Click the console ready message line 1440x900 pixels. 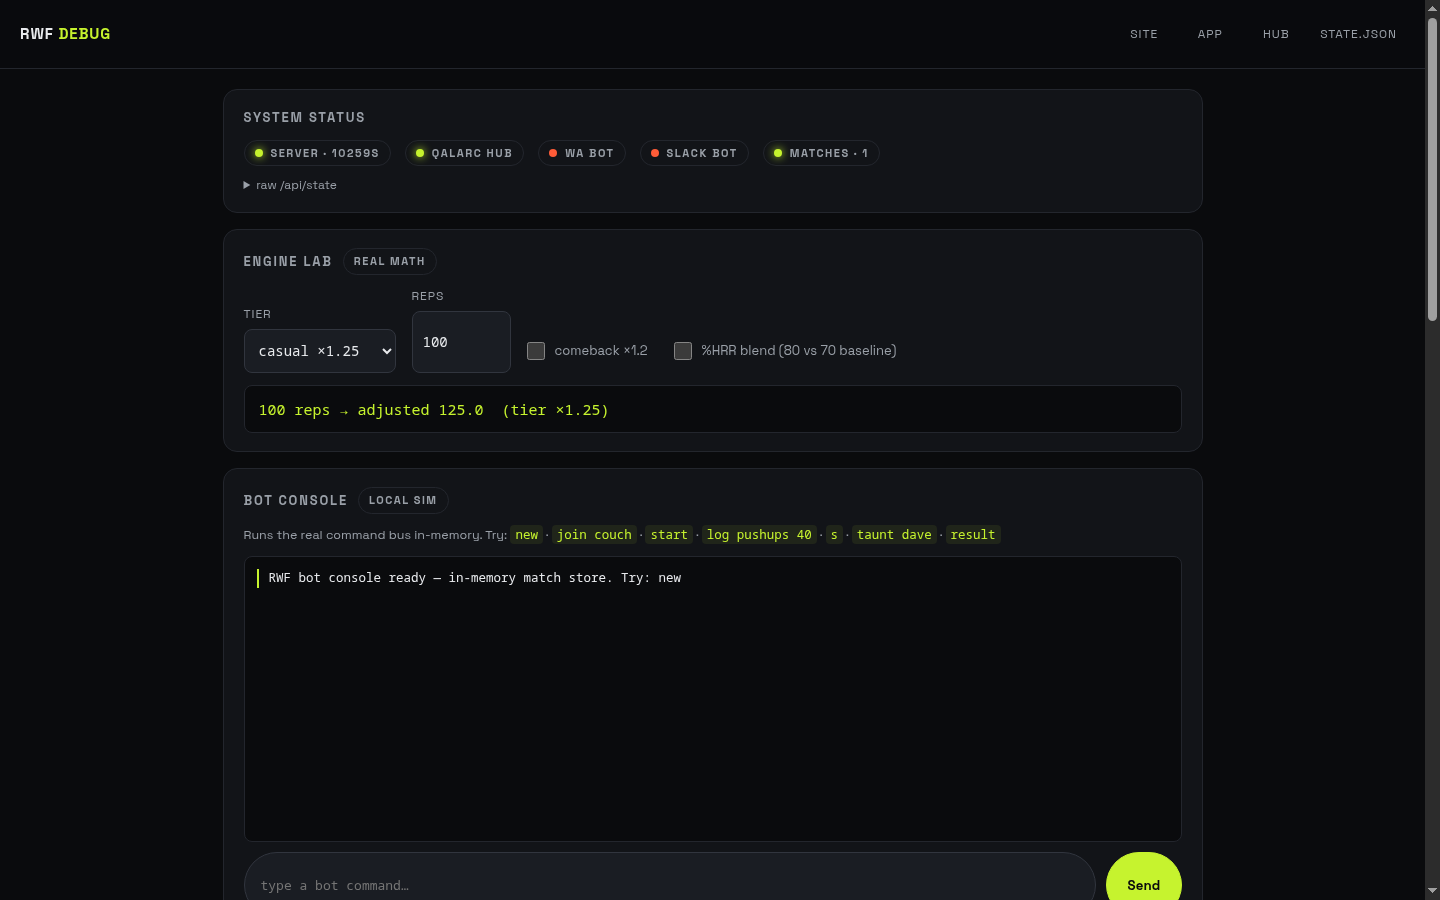click(x=713, y=578)
